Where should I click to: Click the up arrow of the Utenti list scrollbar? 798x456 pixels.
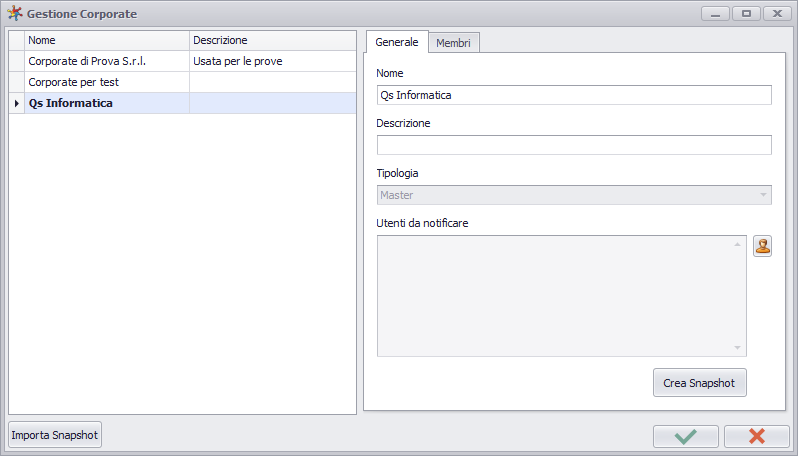coord(737,244)
